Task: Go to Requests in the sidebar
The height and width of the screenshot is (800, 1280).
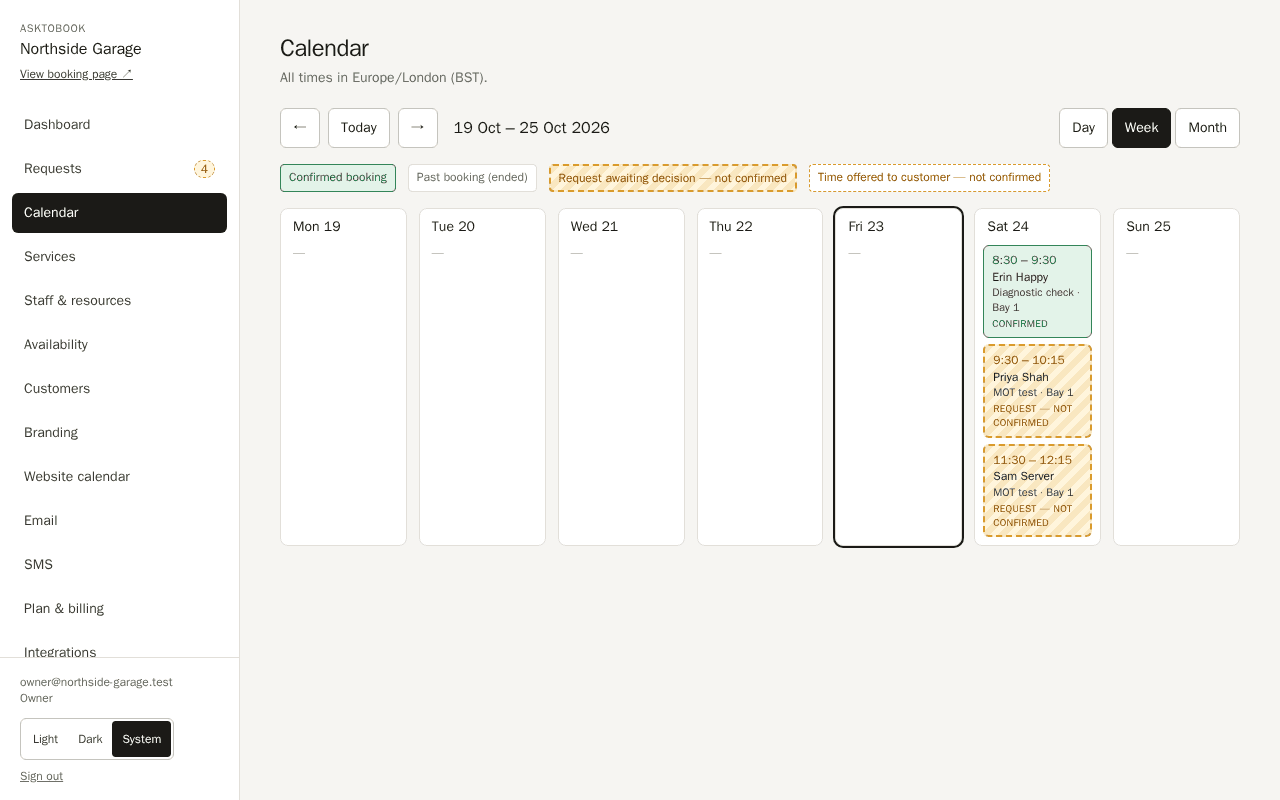Action: pyautogui.click(x=119, y=169)
